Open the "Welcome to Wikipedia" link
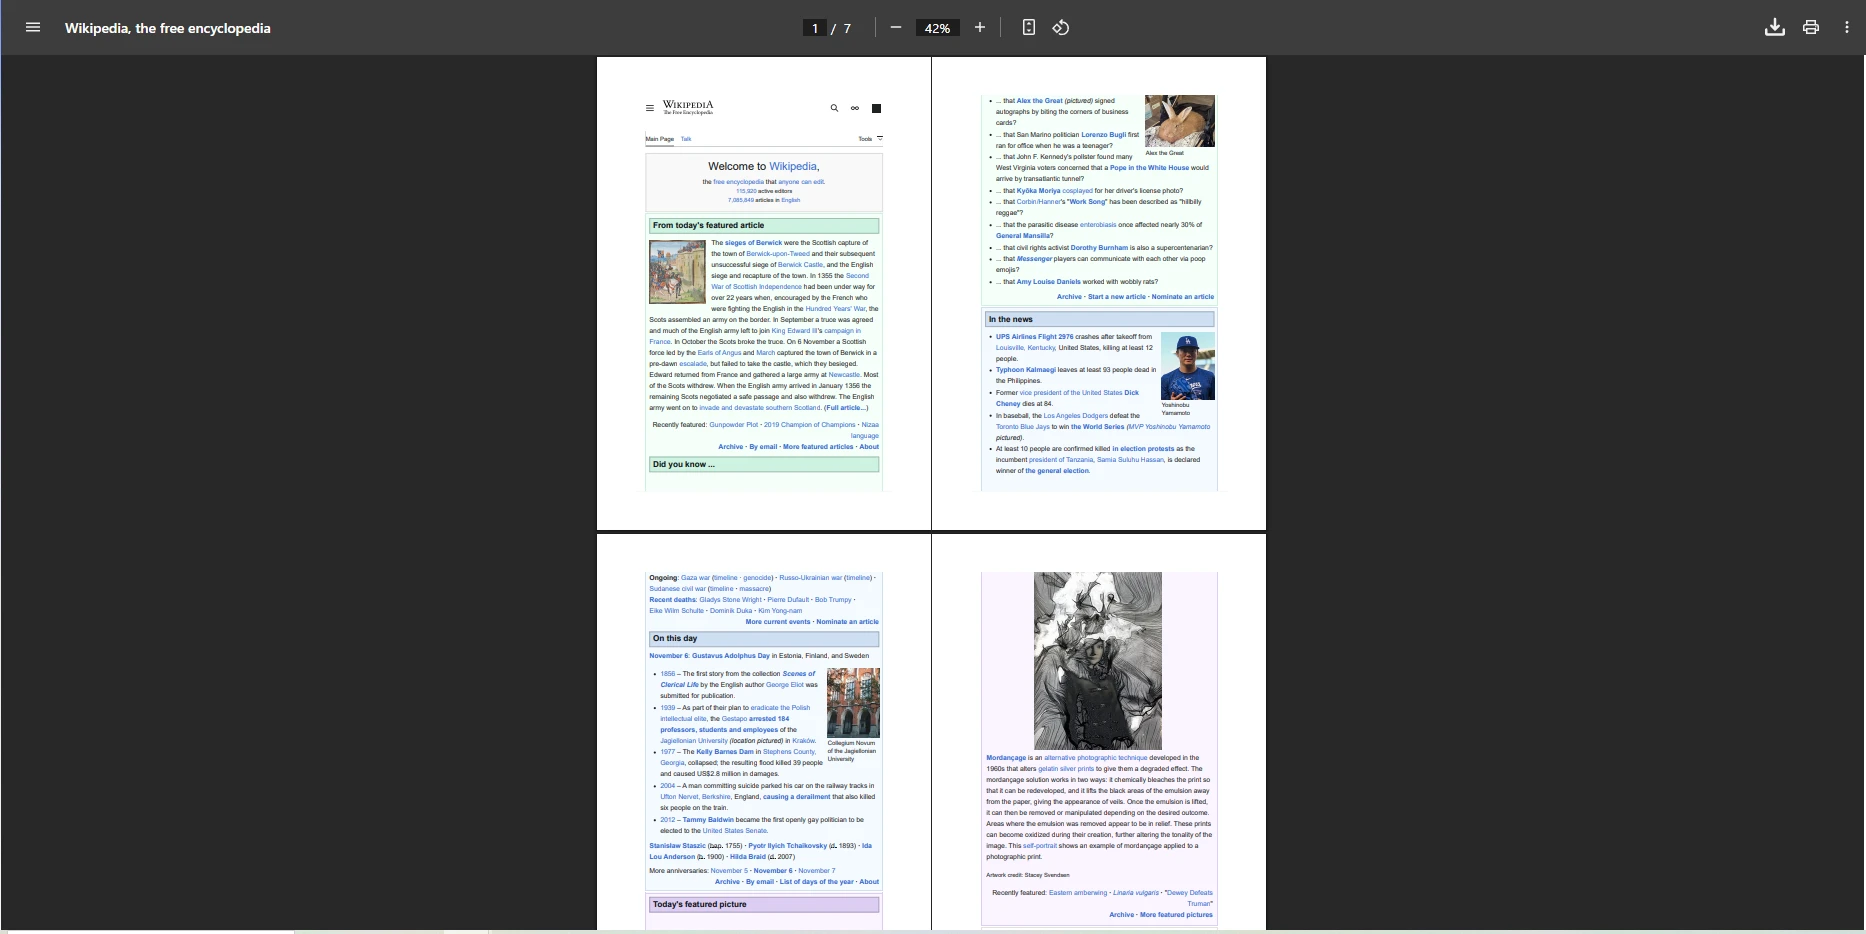Screen dimensions: 1866x934 click(793, 166)
